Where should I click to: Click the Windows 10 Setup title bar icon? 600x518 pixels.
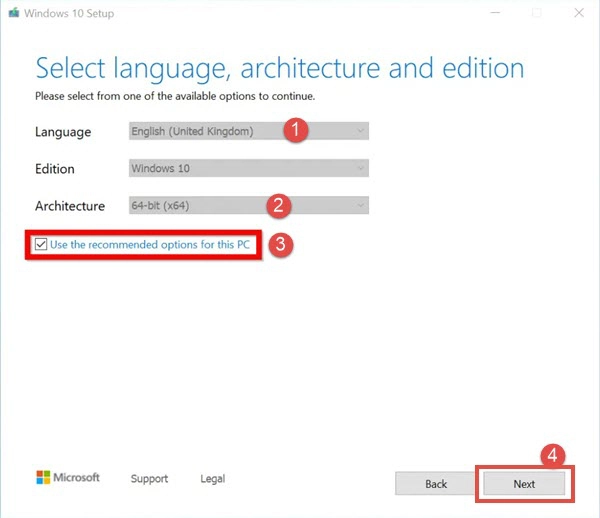(14, 13)
